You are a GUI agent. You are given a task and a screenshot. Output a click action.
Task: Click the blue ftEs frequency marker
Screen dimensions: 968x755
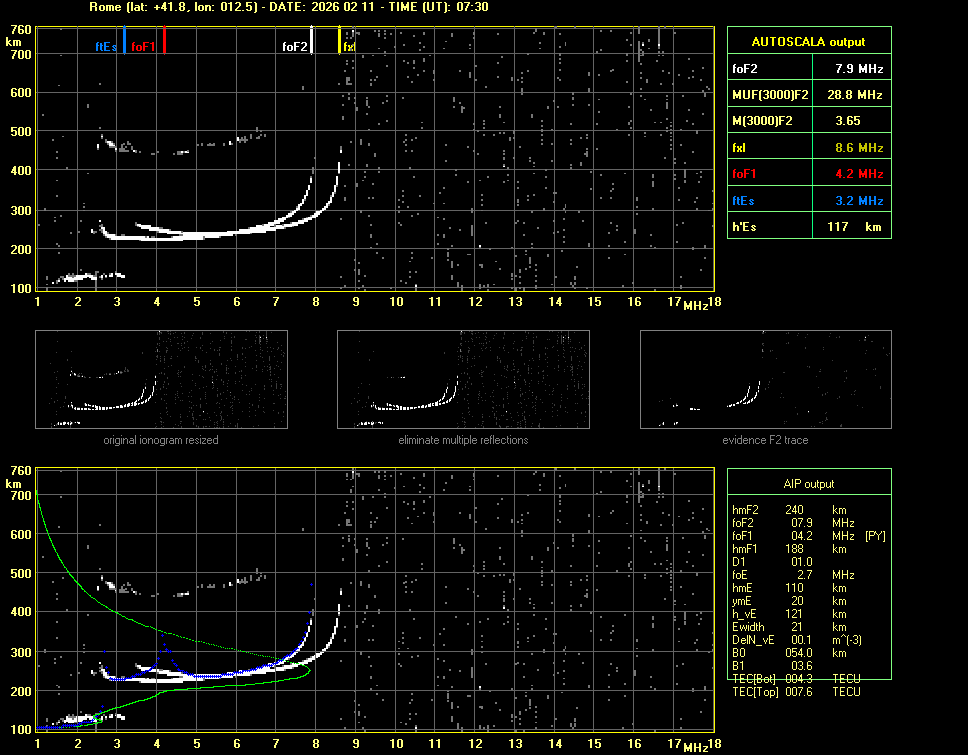(124, 41)
